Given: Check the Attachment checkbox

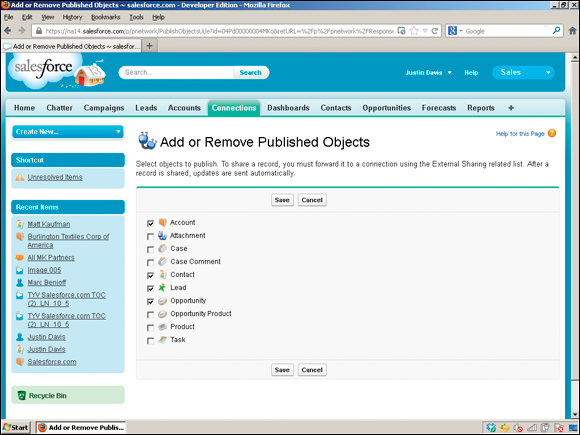Looking at the screenshot, I should click(150, 236).
